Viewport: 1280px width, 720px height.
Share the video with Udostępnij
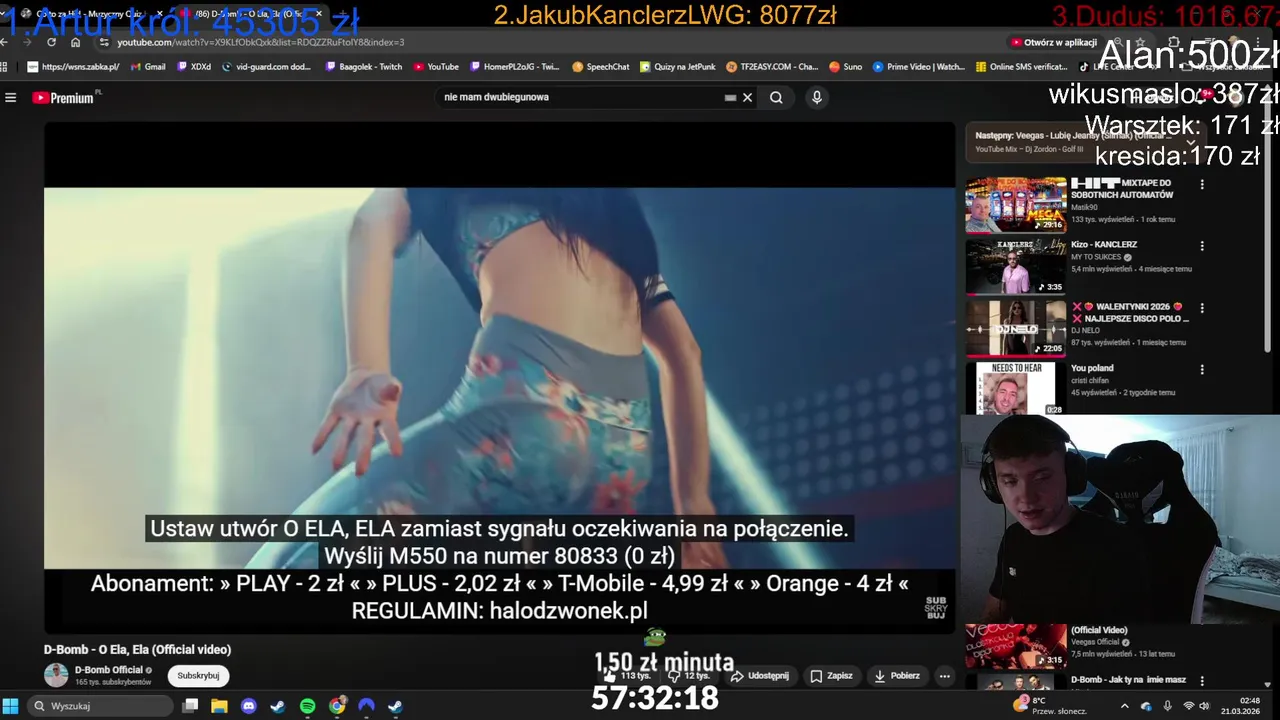pos(759,676)
